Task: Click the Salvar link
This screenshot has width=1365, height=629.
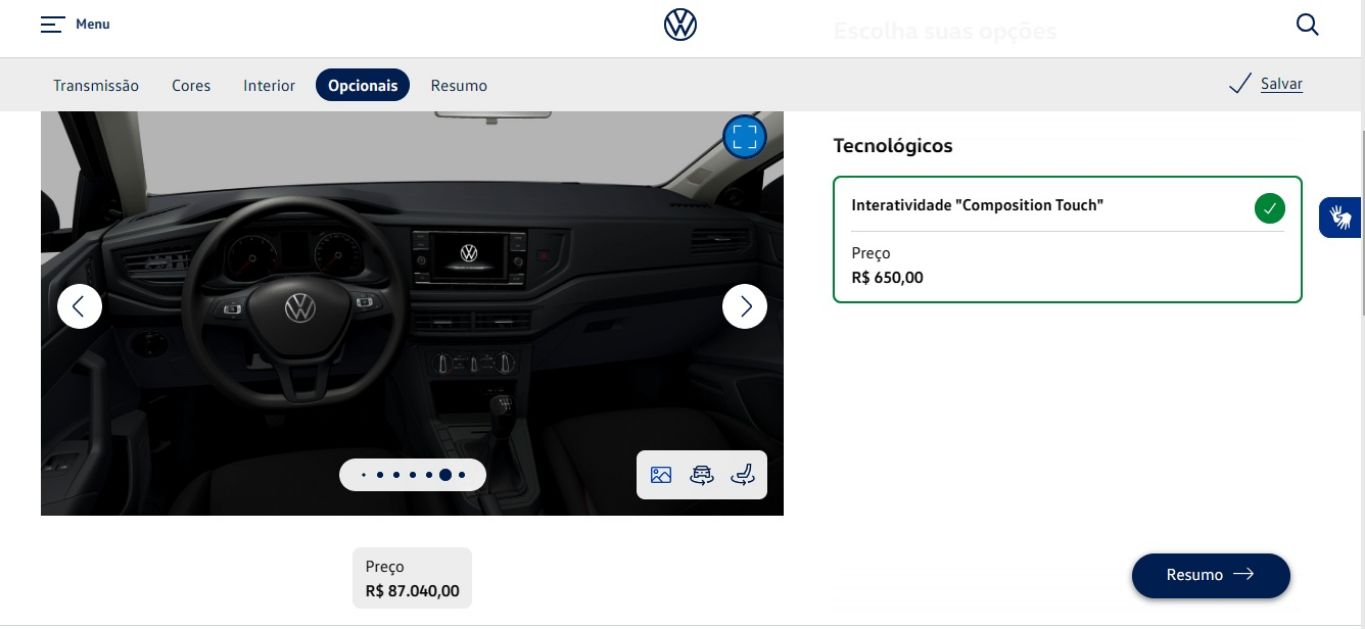Action: [1281, 84]
